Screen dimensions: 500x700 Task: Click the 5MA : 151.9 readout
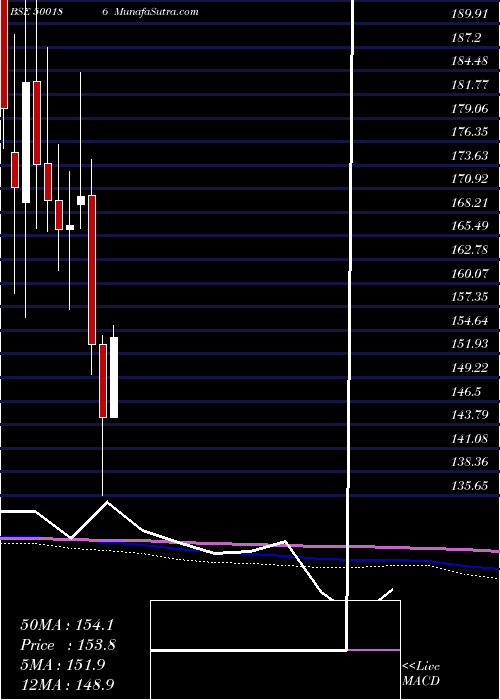click(62, 665)
